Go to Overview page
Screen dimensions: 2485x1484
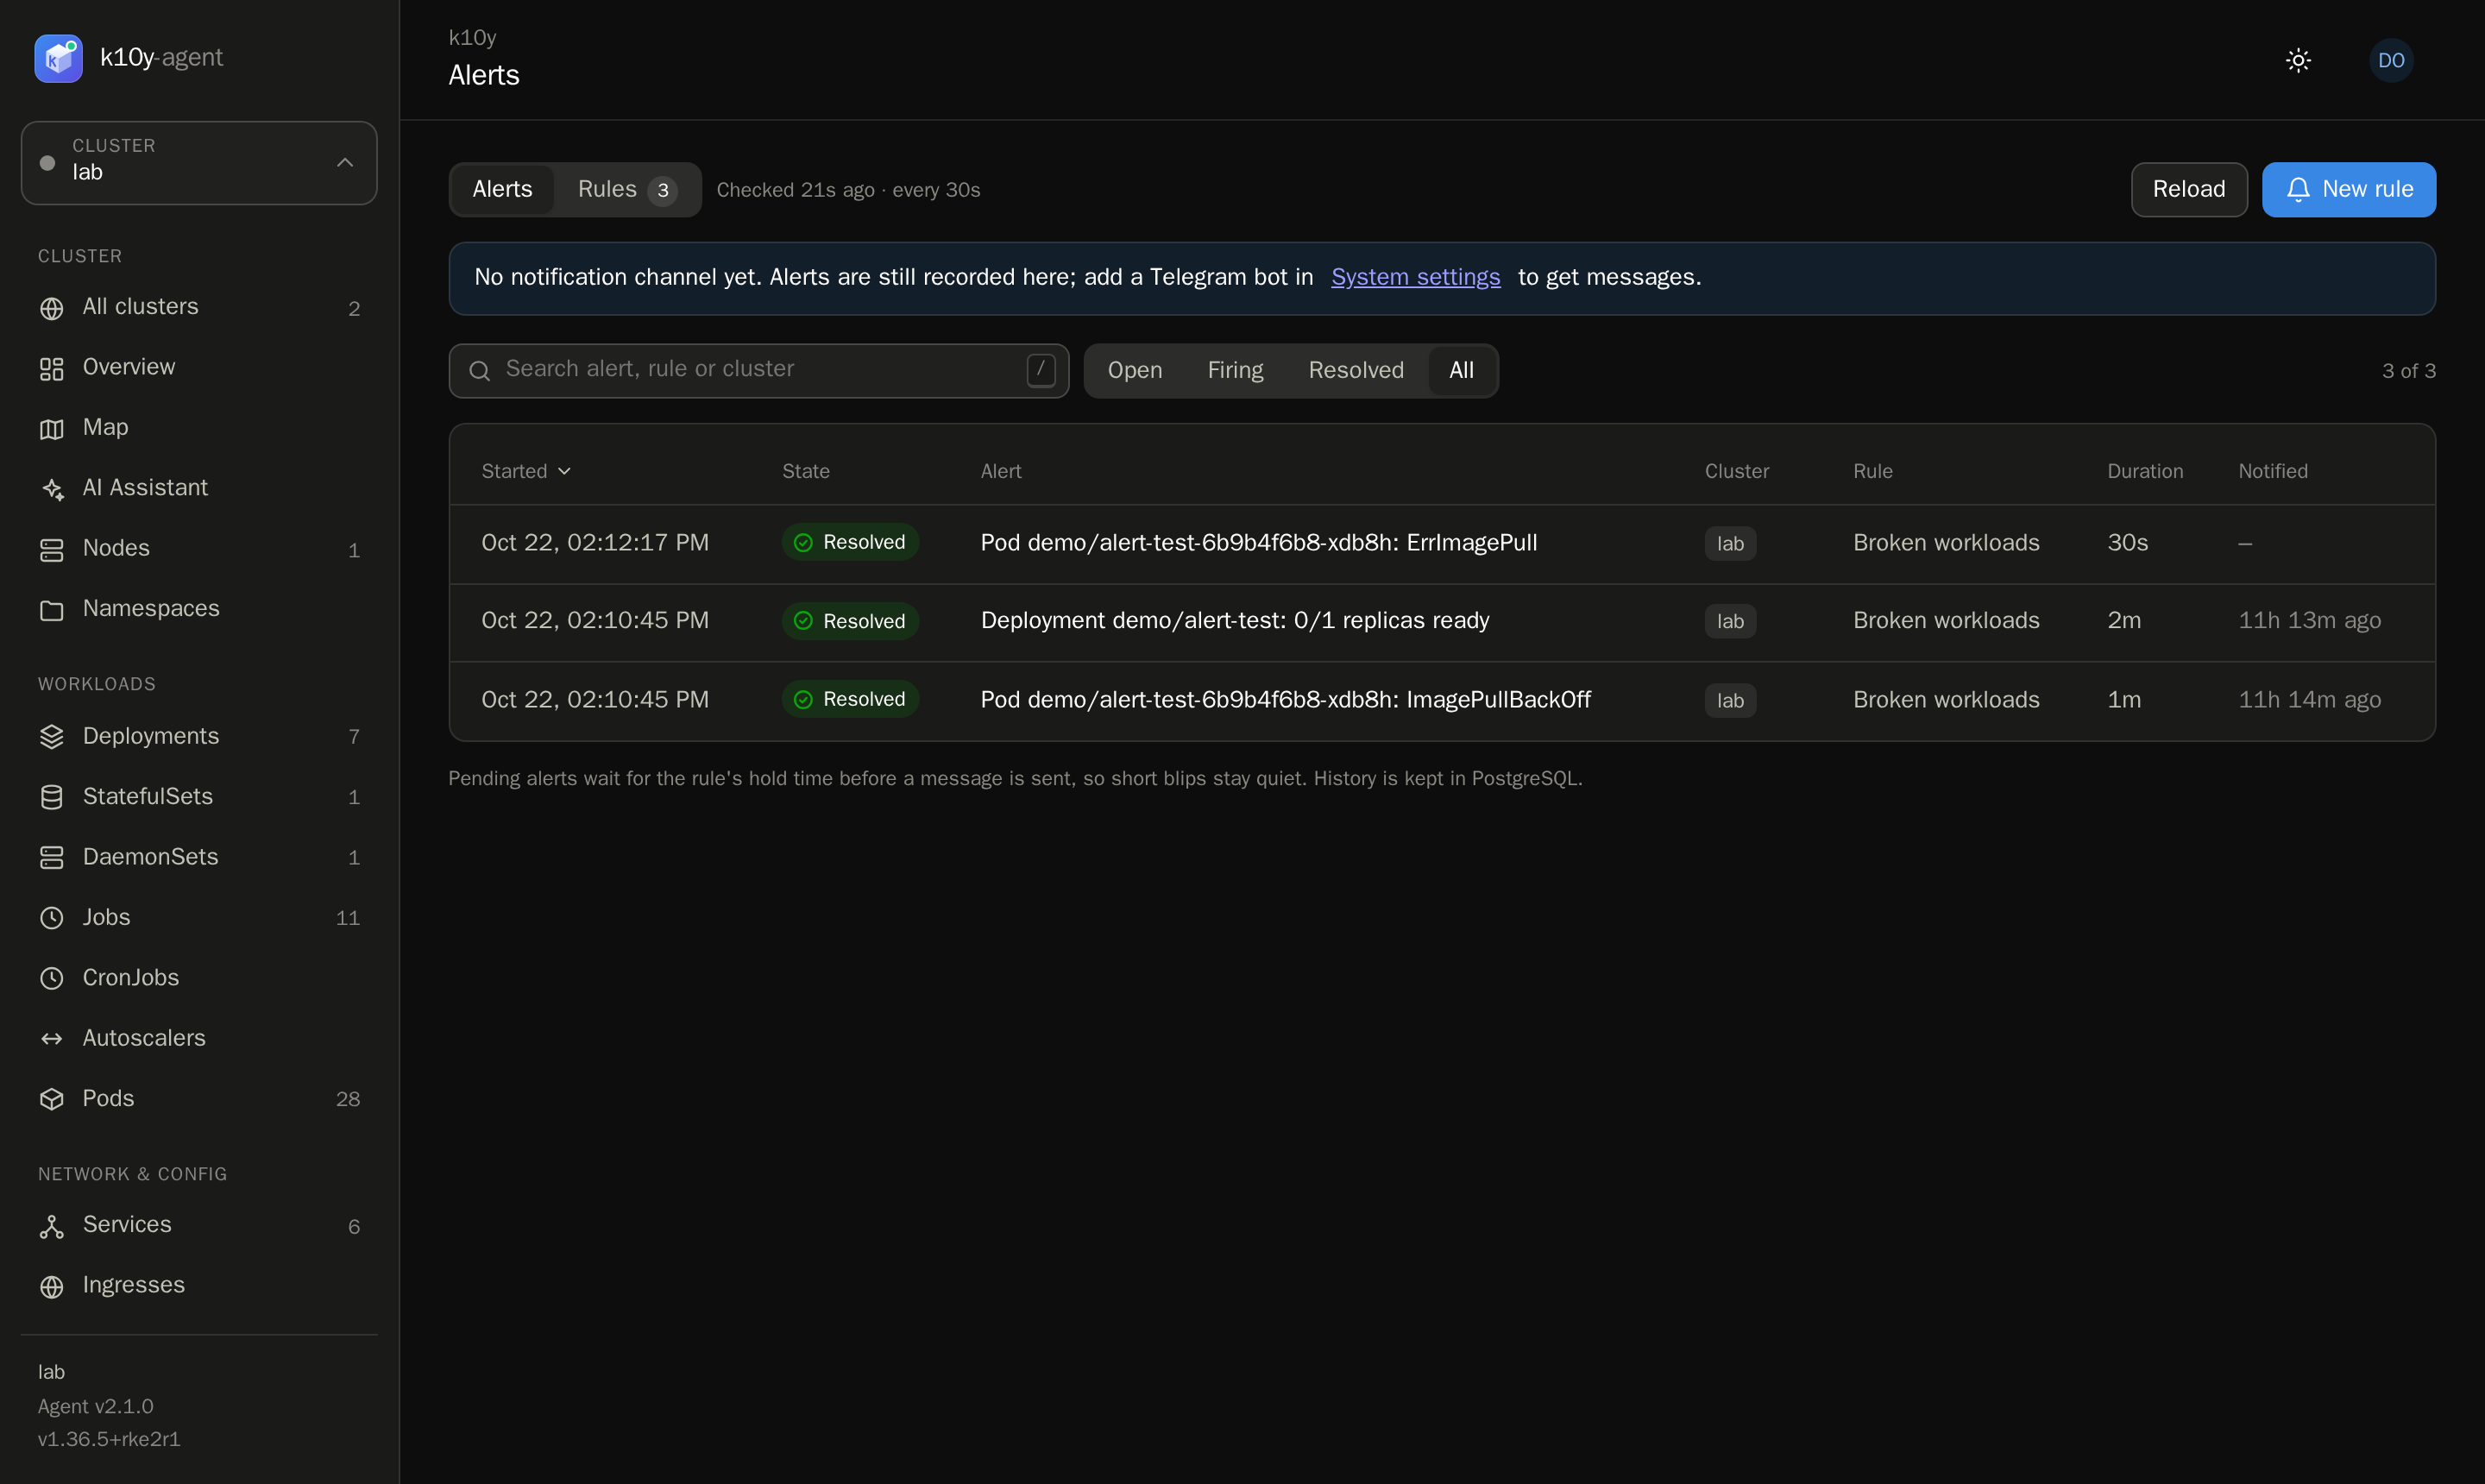[x=199, y=367]
